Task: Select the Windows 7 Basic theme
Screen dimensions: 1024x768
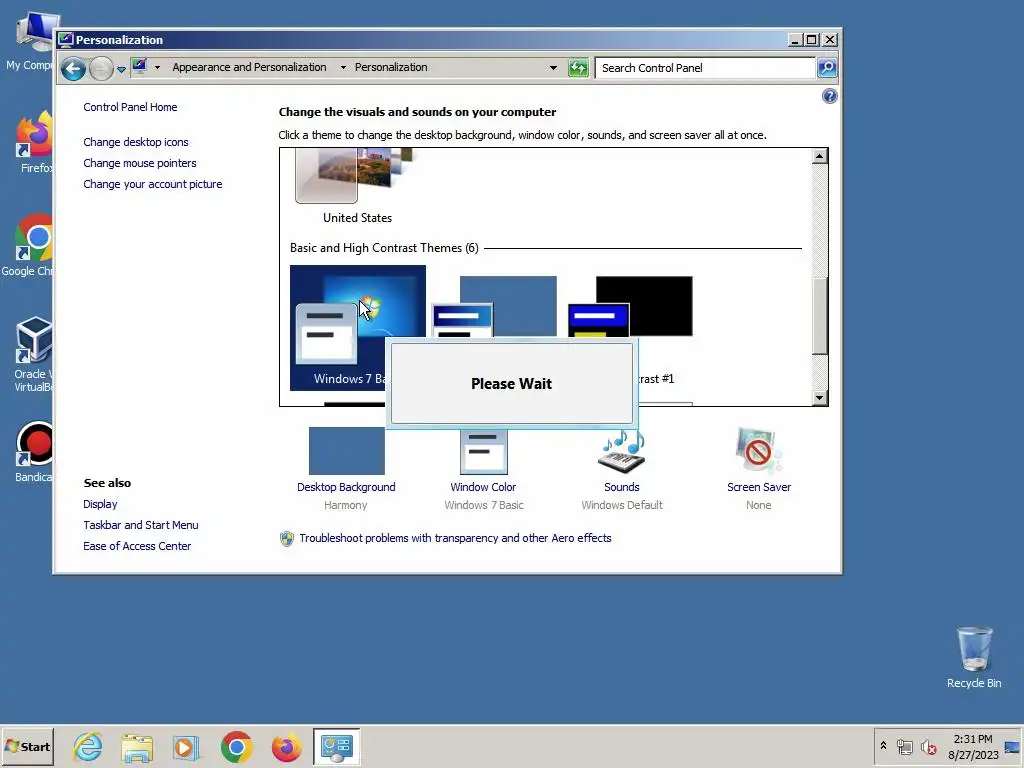Action: click(358, 327)
